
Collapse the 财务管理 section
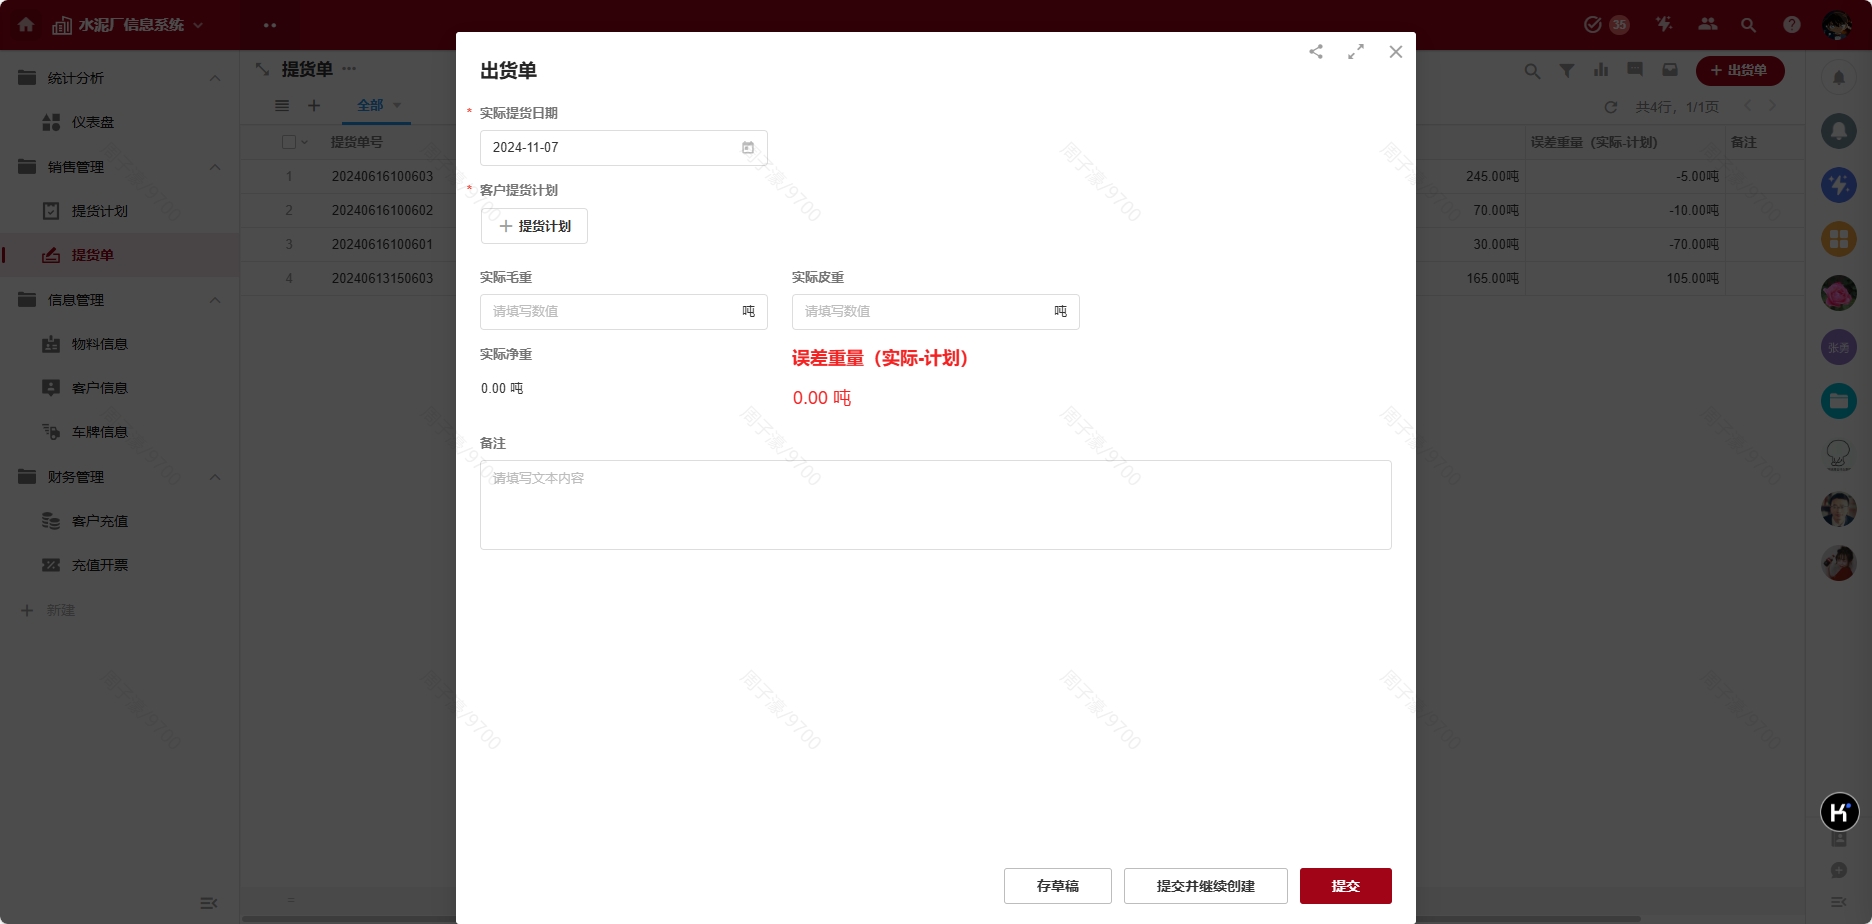click(214, 477)
